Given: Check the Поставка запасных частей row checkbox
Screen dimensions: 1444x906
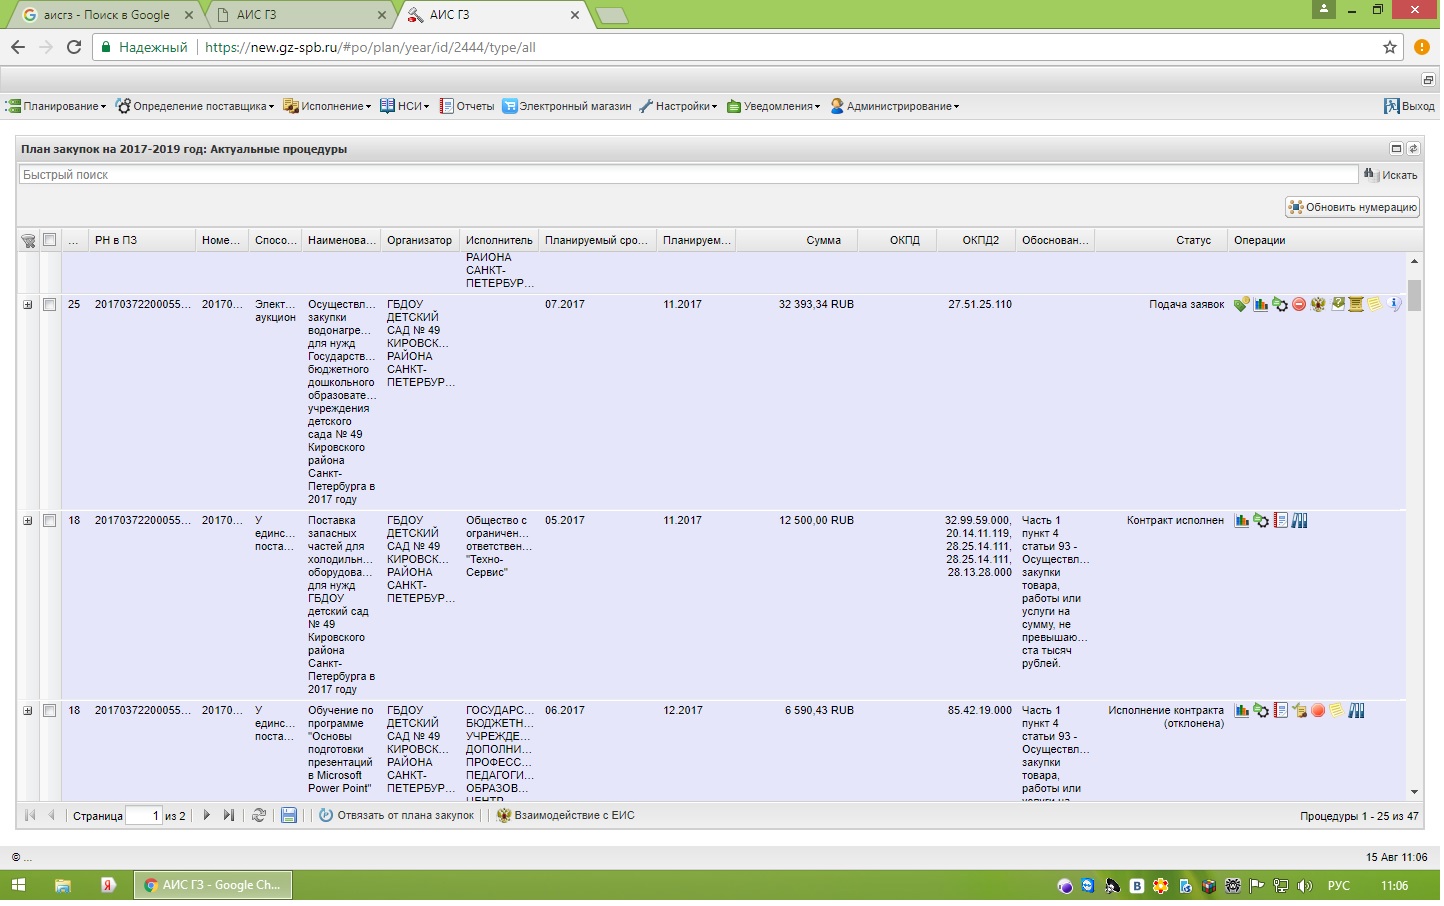Looking at the screenshot, I should click(x=49, y=521).
